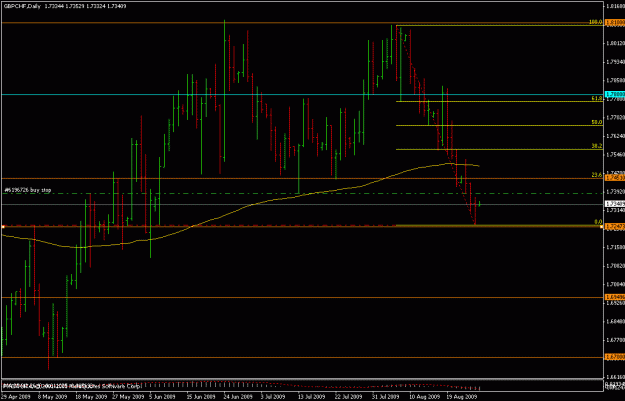625x401 pixels.
Task: Select the '#6196726 buy stop' order label
Action: click(27, 190)
